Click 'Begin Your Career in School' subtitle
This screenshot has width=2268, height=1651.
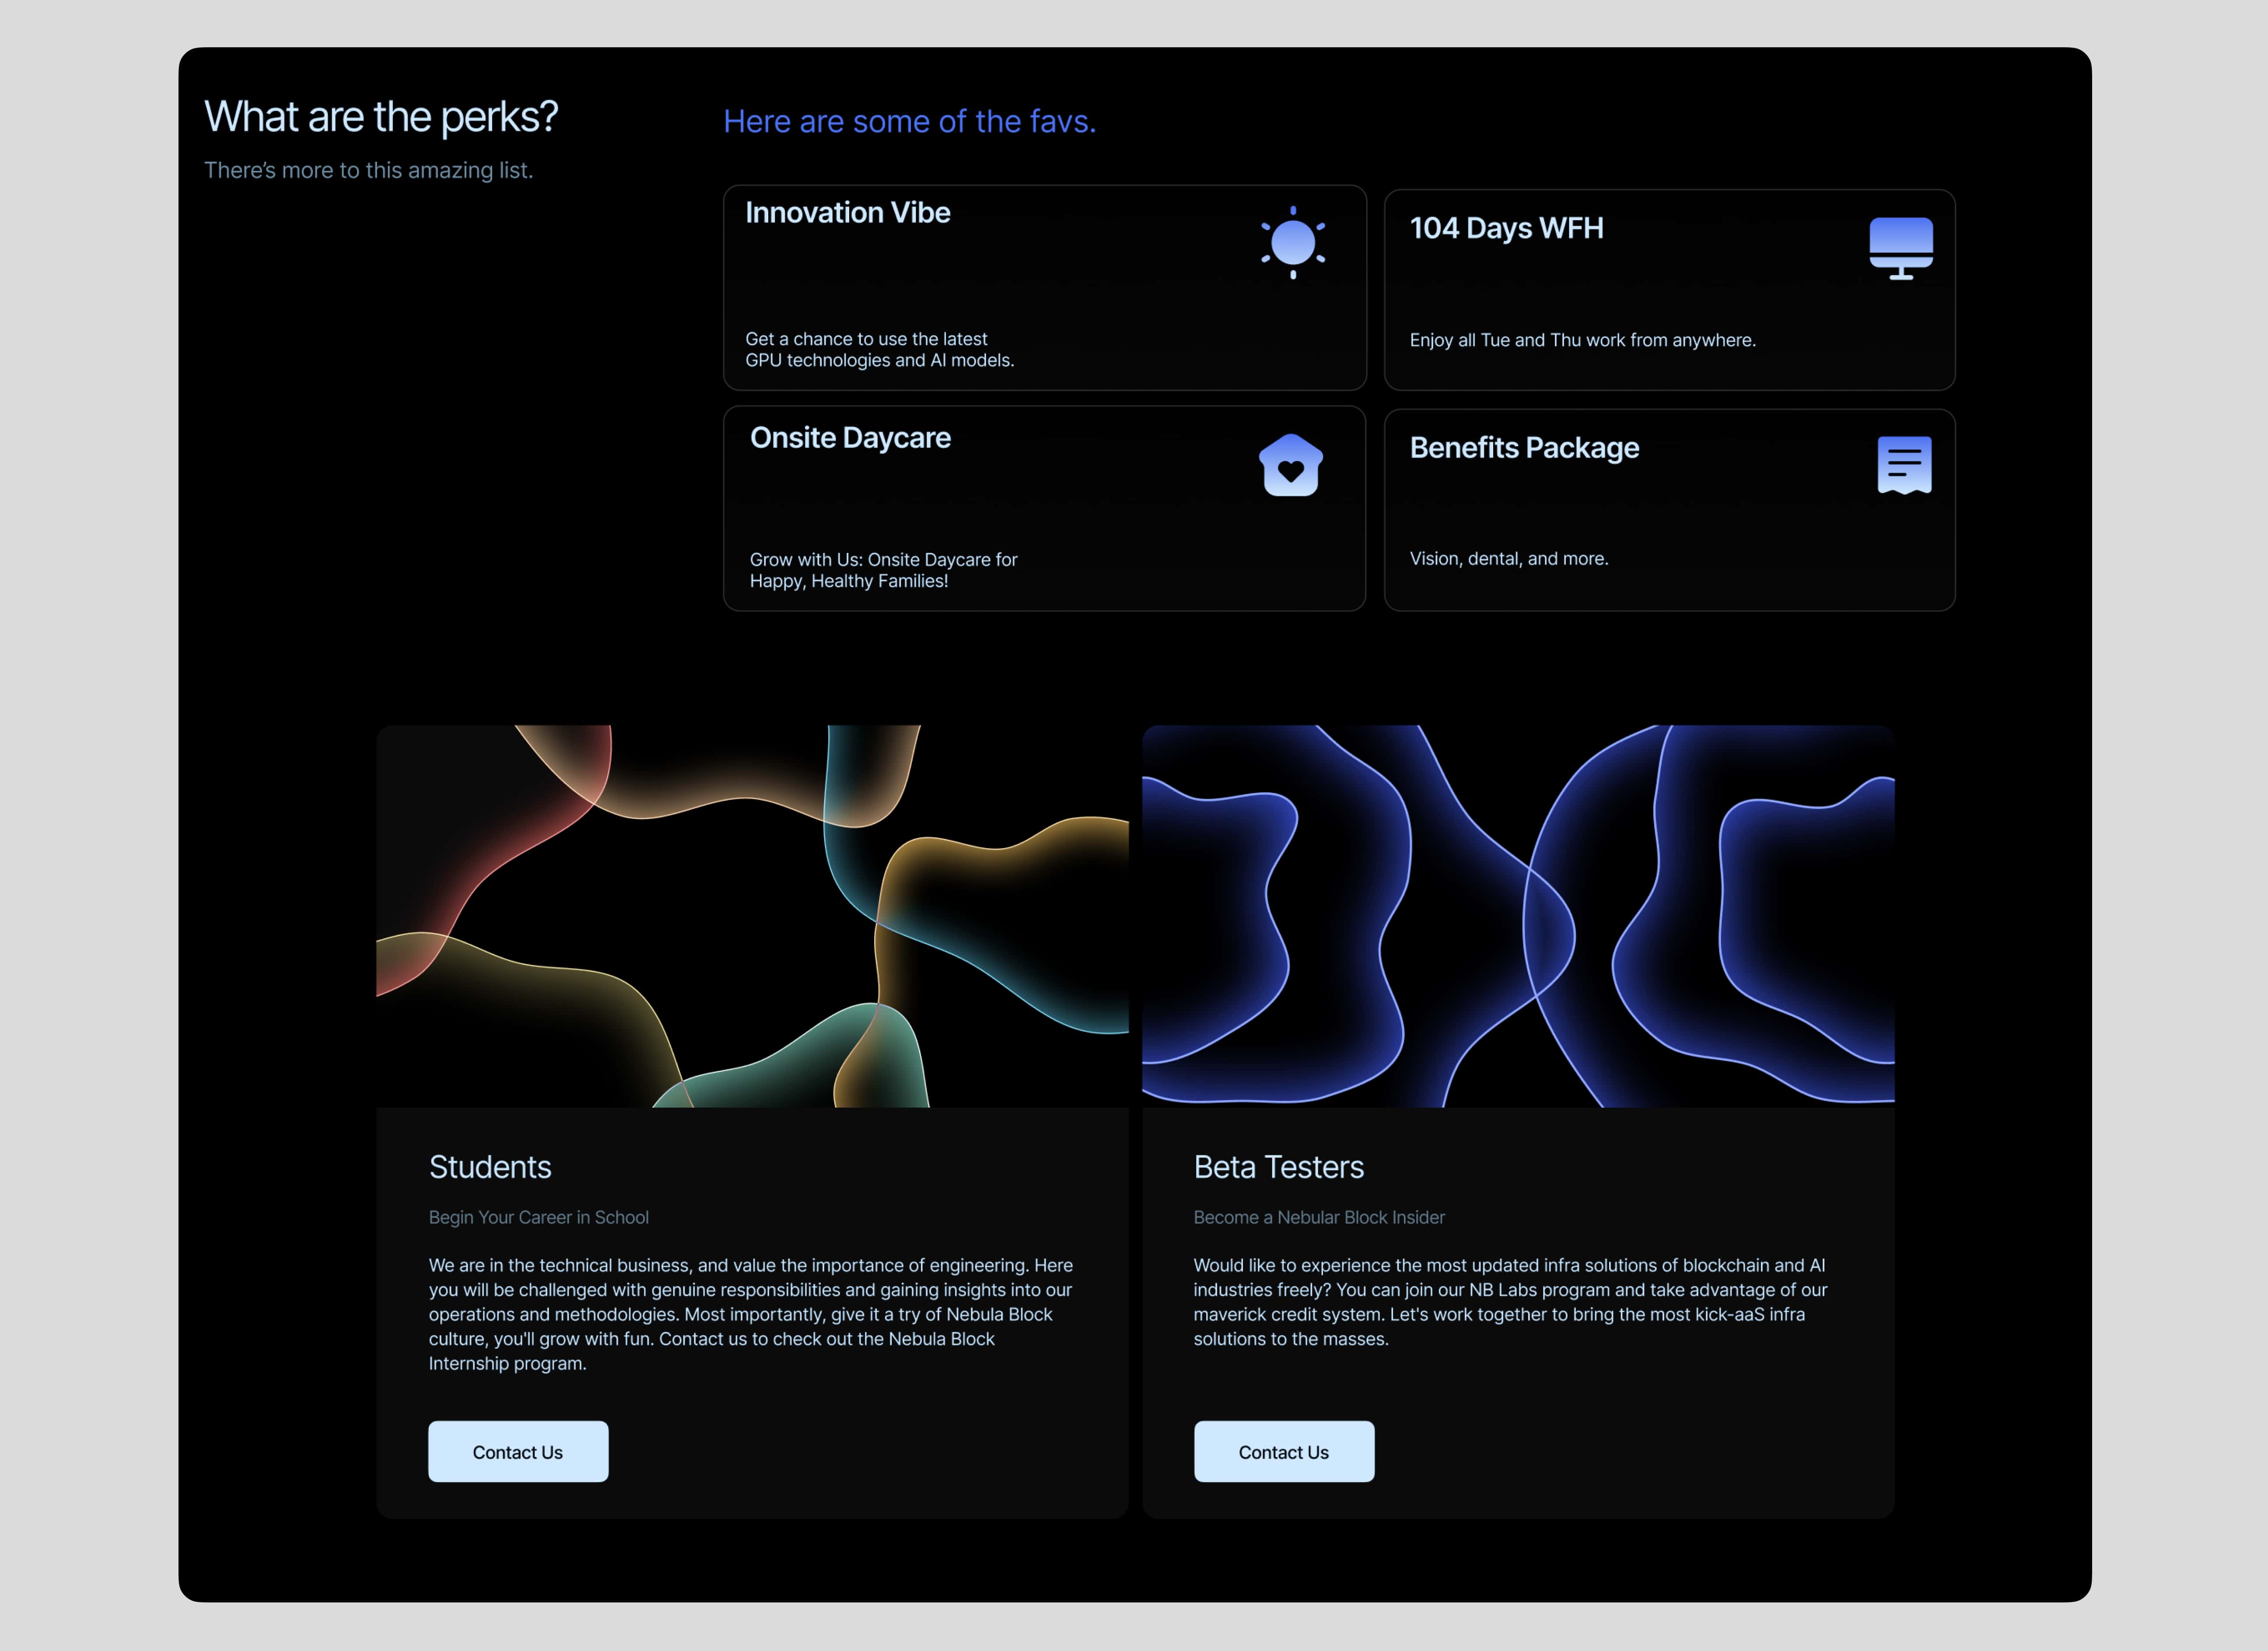click(x=538, y=1217)
